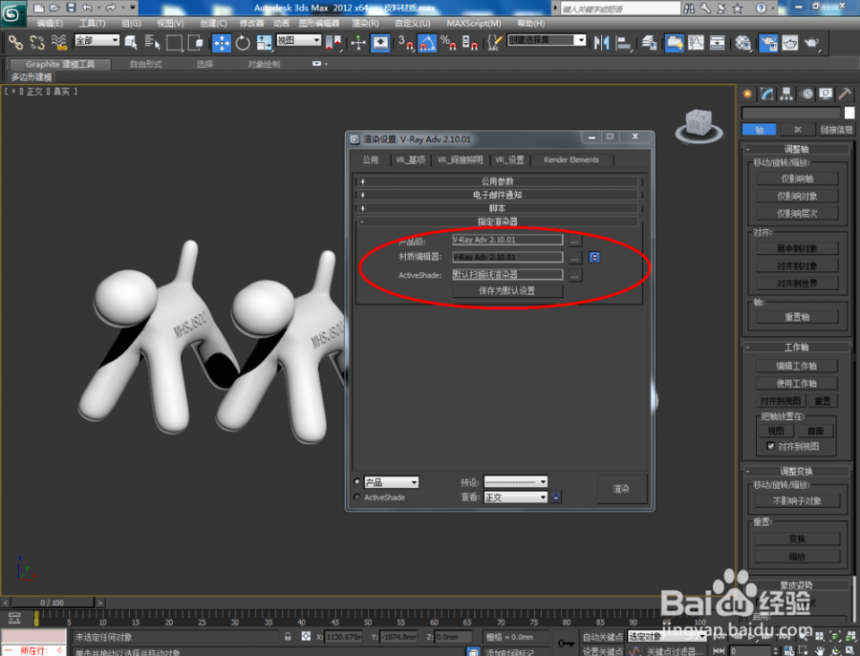The height and width of the screenshot is (656, 860).
Task: Click the 渲染 render button
Action: click(621, 488)
